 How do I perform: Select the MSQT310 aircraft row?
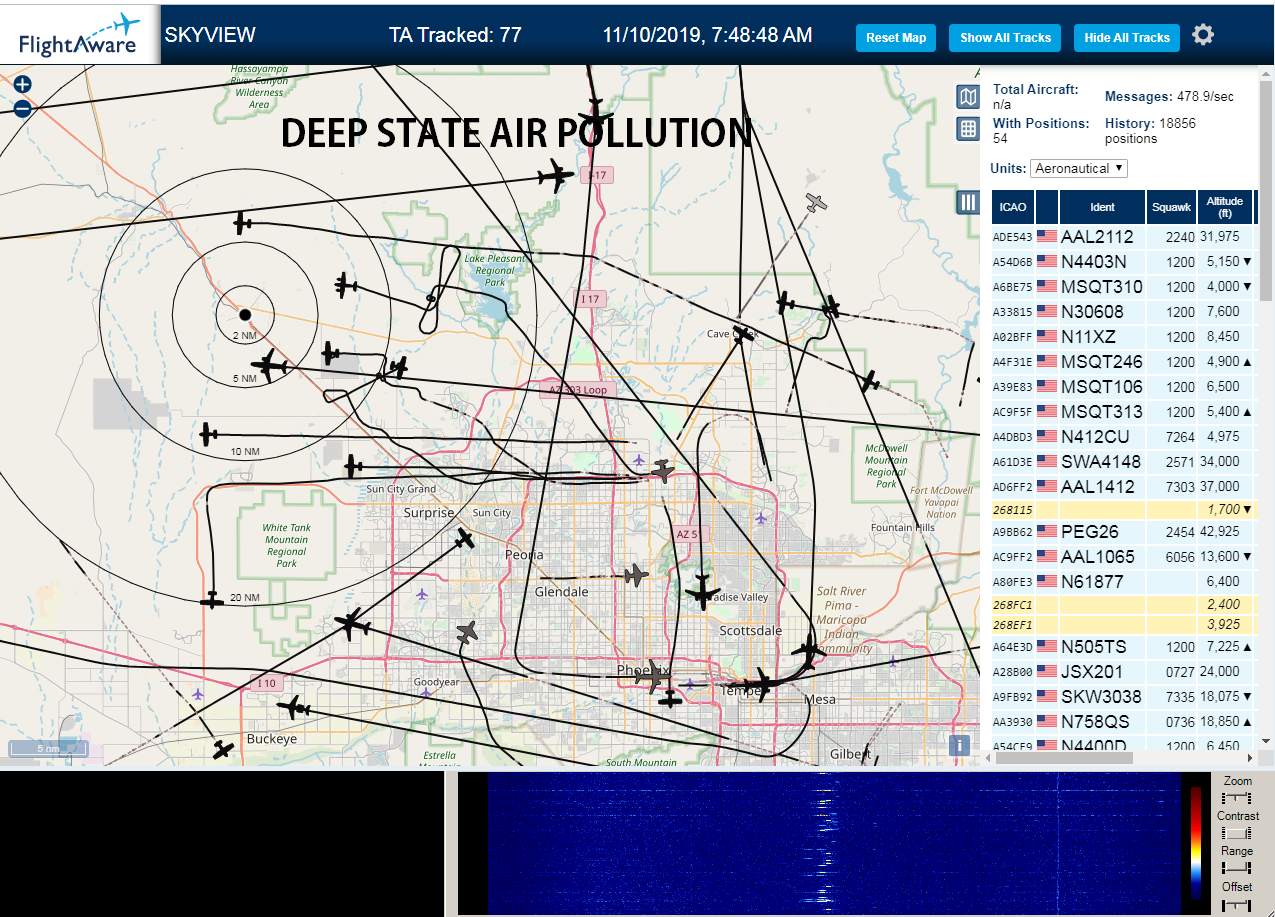click(1124, 286)
